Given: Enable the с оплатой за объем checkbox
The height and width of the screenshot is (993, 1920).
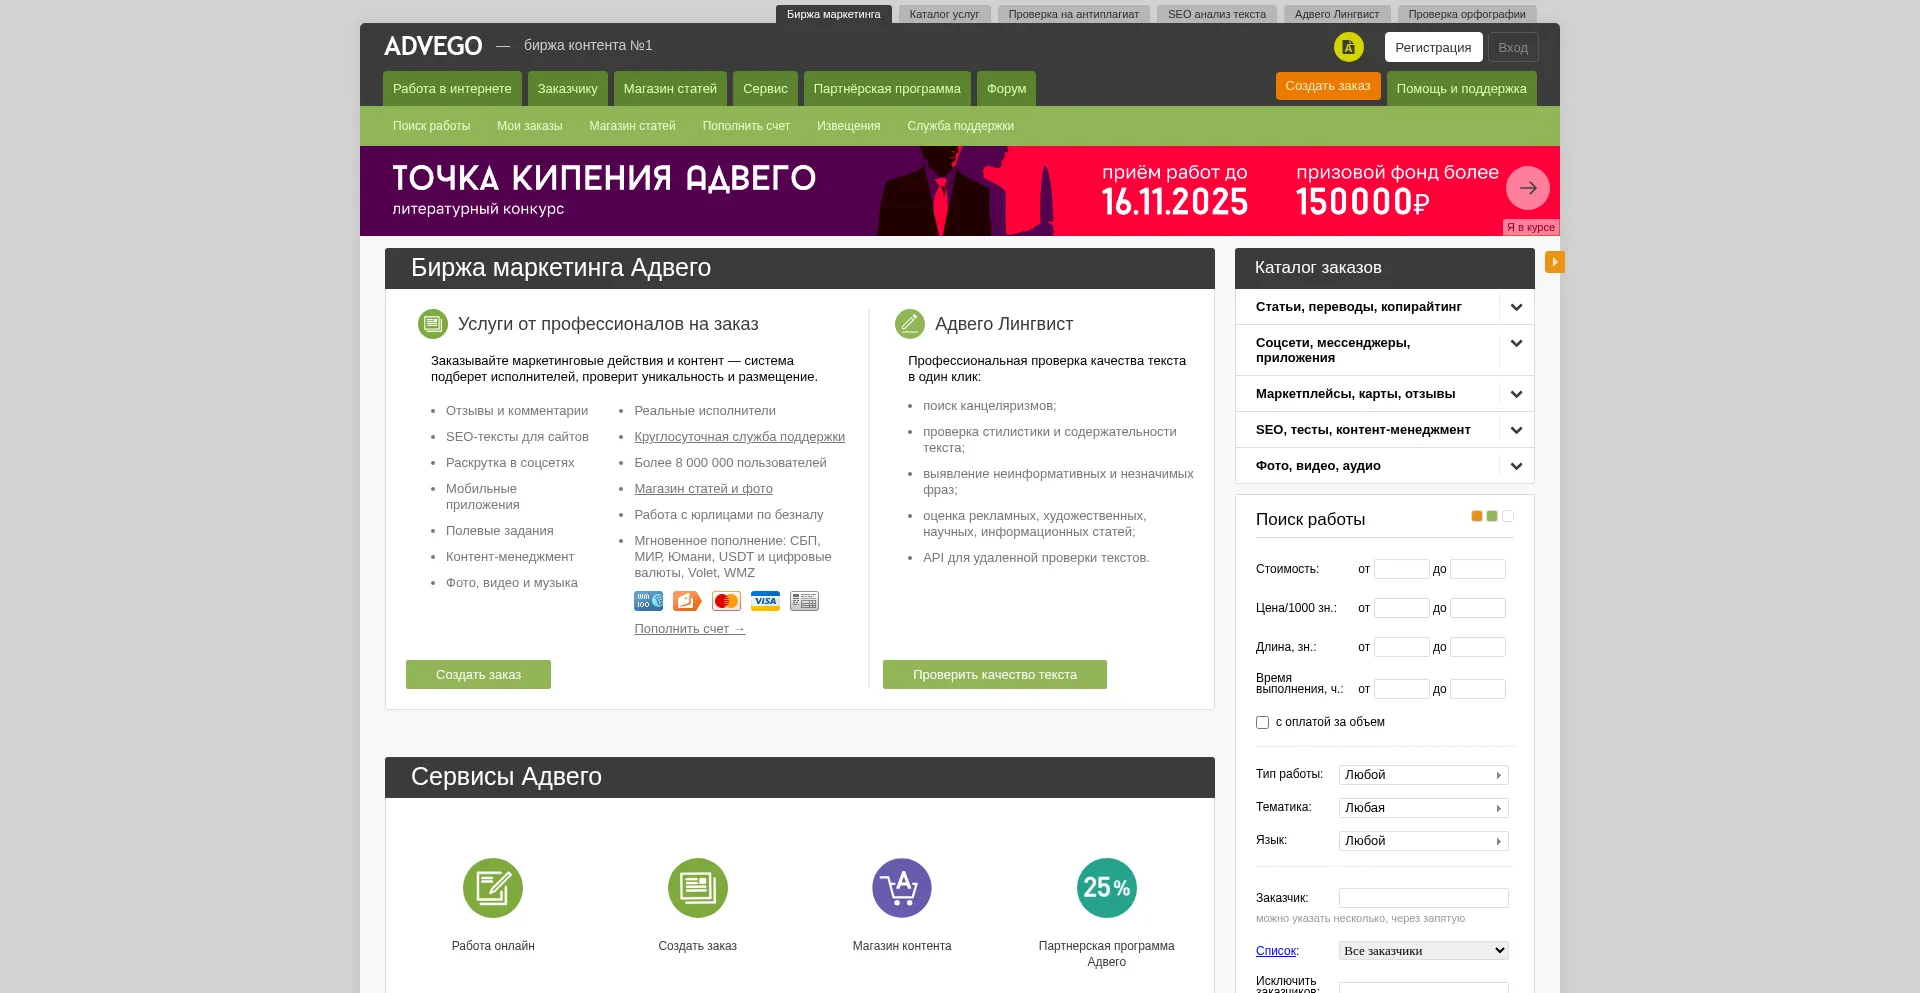Looking at the screenshot, I should pos(1262,722).
